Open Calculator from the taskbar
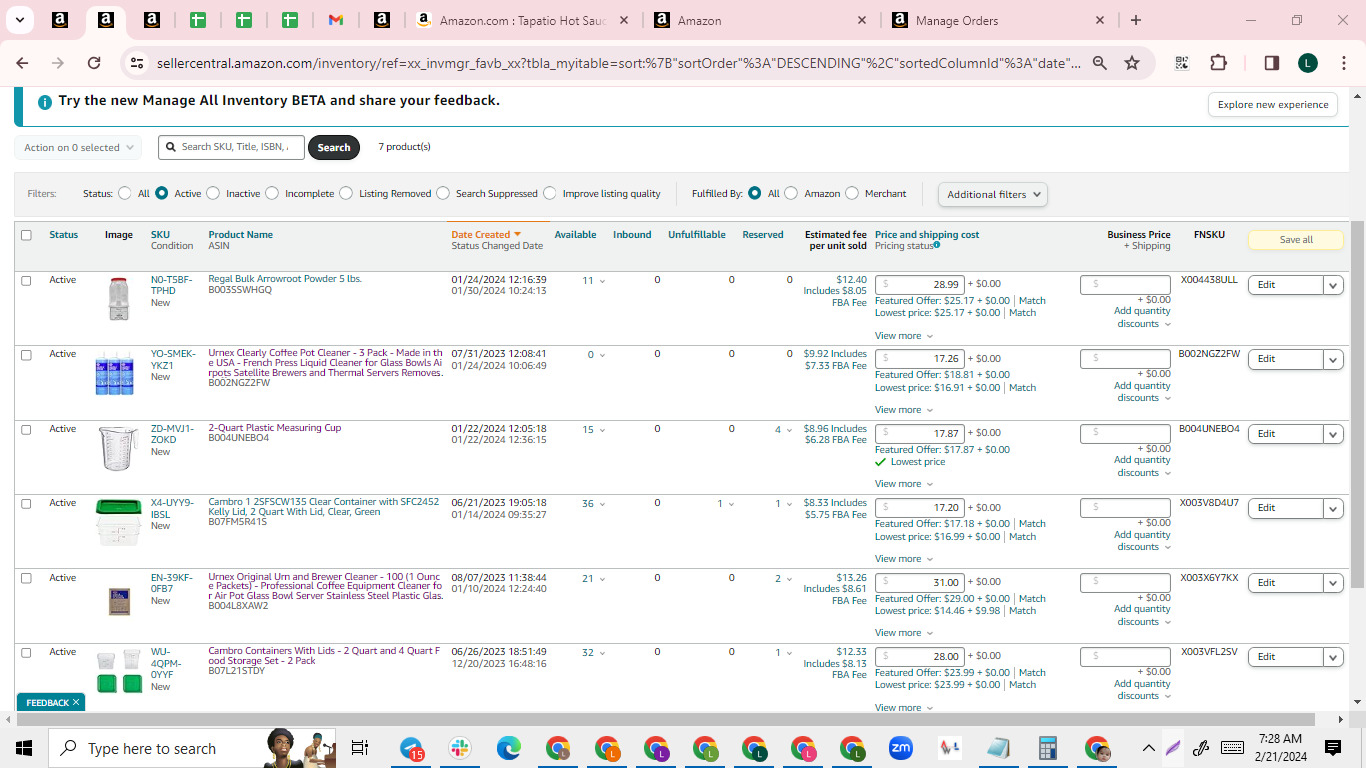1366x768 pixels. coord(1048,748)
